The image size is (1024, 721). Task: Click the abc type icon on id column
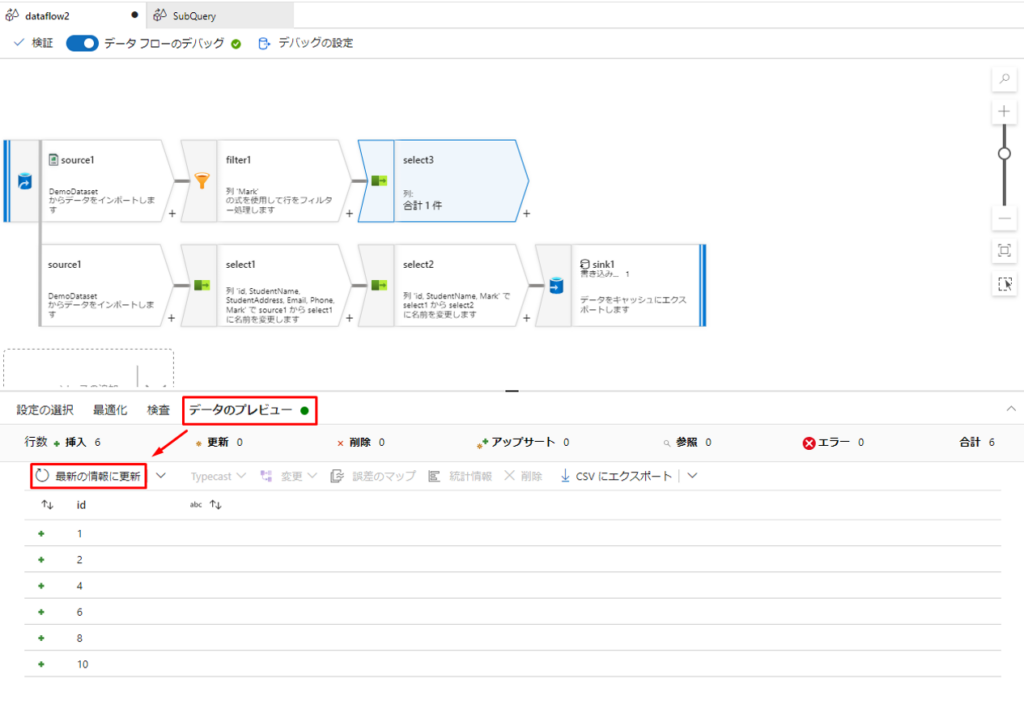click(195, 505)
